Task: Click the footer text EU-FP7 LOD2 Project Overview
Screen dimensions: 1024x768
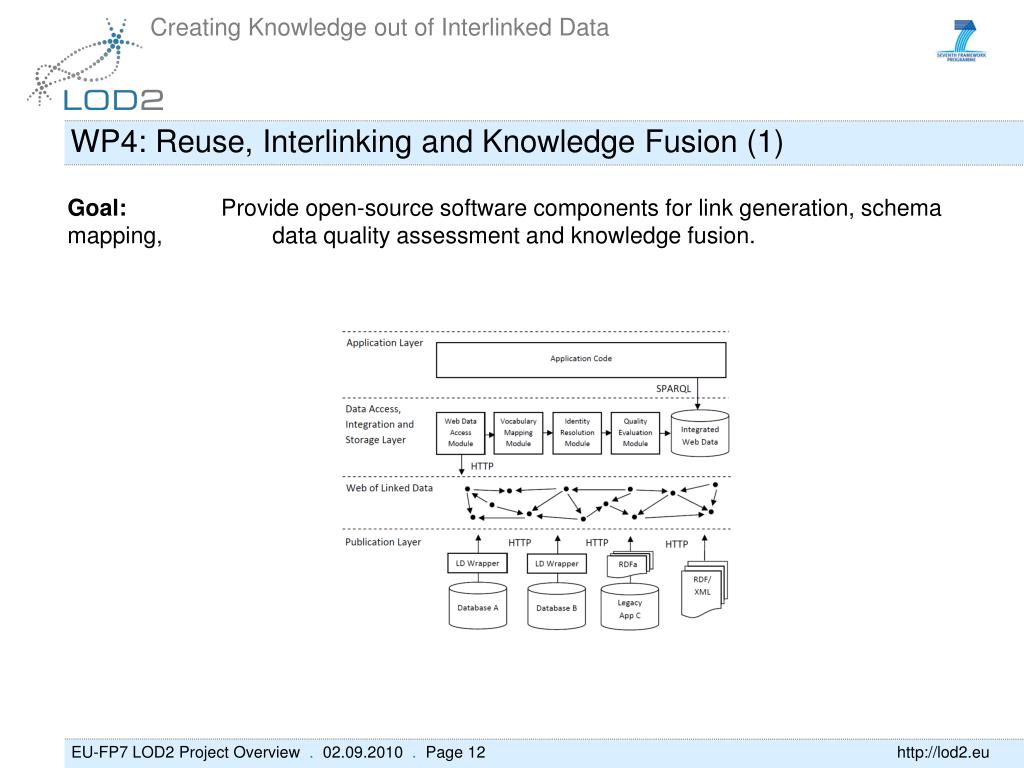Action: coord(185,752)
